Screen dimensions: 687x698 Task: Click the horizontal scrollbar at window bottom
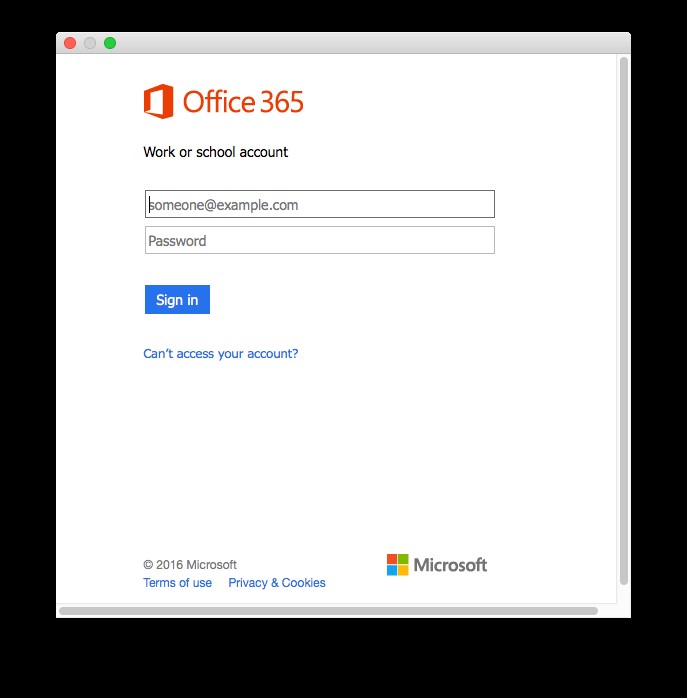click(329, 611)
